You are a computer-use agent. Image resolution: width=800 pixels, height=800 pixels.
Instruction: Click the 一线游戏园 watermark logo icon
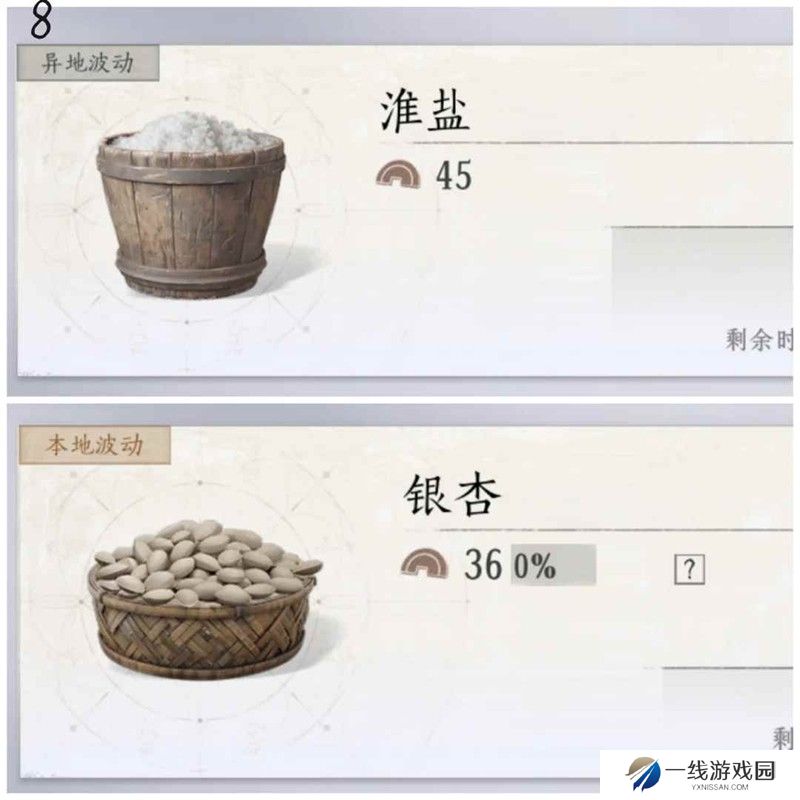click(x=643, y=773)
